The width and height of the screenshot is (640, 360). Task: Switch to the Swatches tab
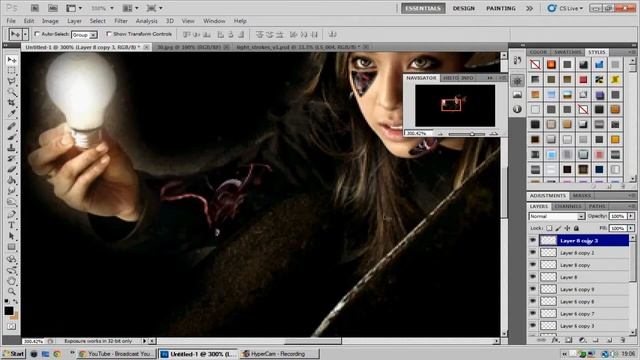[567, 52]
